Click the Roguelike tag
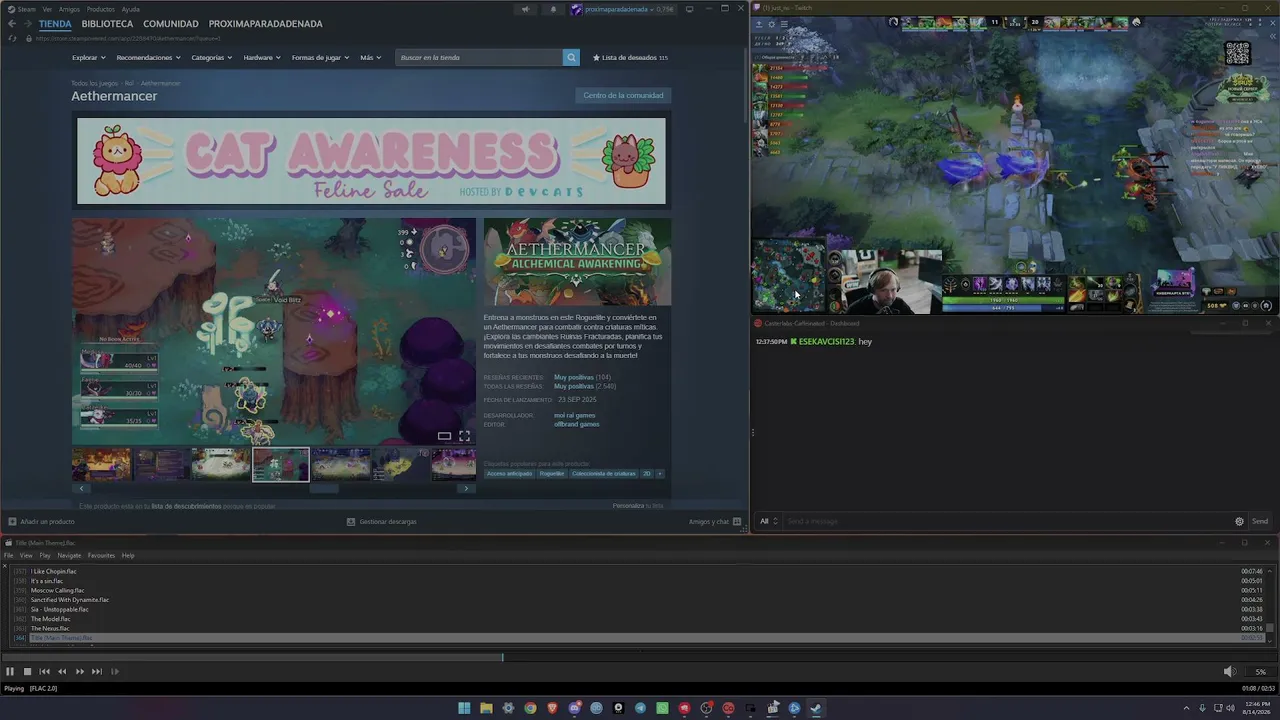Viewport: 1280px width, 720px height. click(x=552, y=474)
